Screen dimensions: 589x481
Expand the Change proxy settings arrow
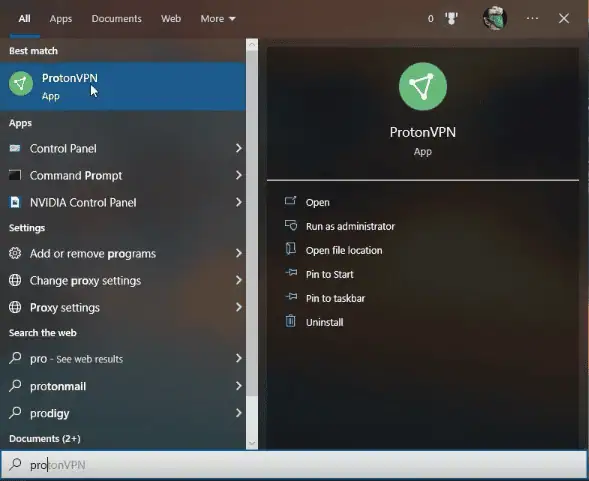point(239,280)
